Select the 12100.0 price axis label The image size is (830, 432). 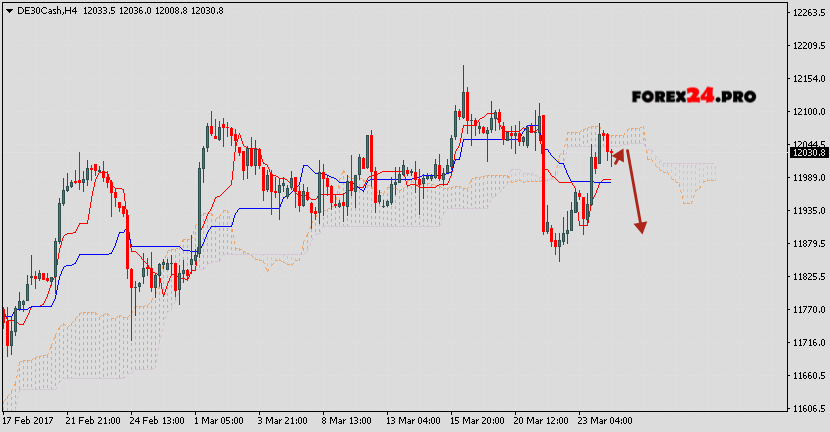807,112
